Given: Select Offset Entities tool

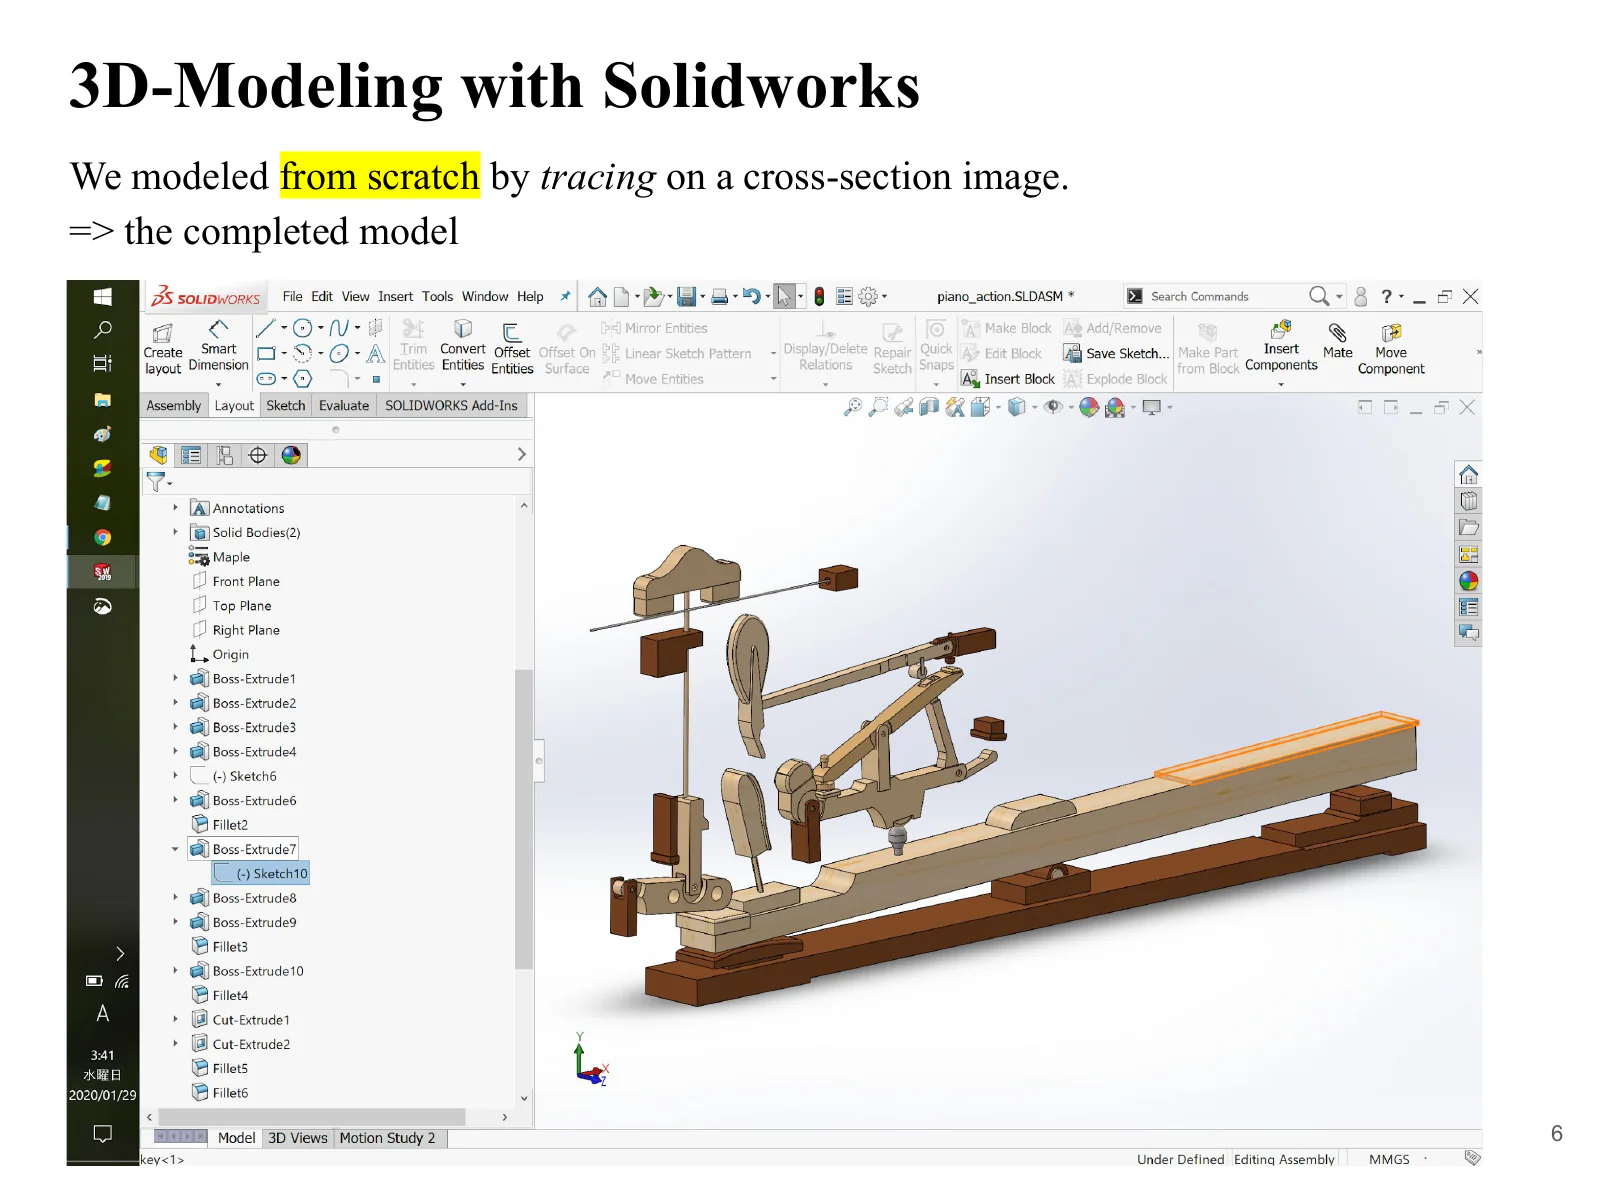Looking at the screenshot, I should pos(512,348).
